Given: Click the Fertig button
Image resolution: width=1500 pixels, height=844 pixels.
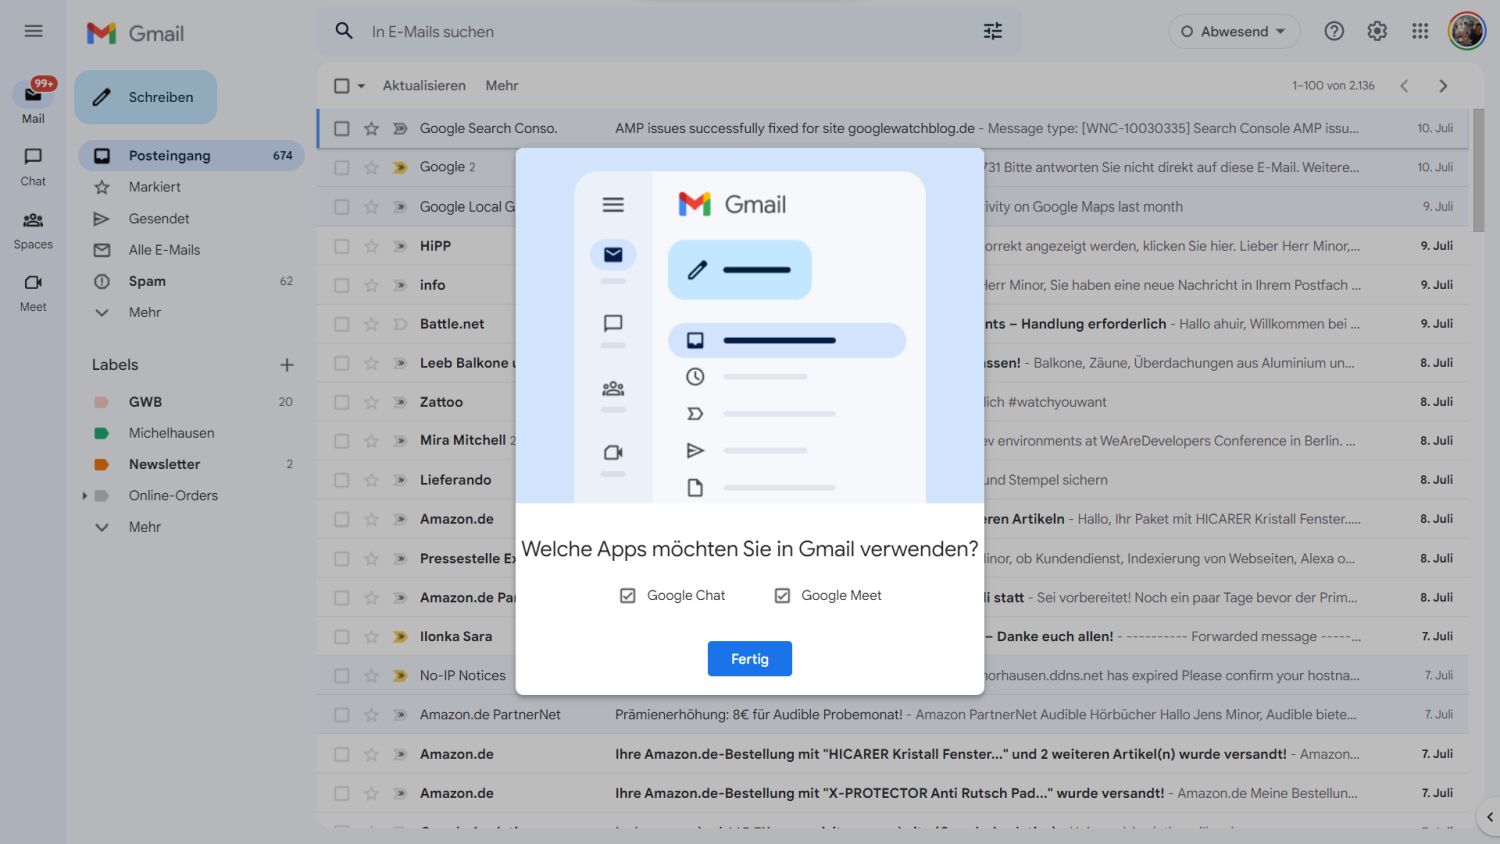Looking at the screenshot, I should [x=749, y=659].
